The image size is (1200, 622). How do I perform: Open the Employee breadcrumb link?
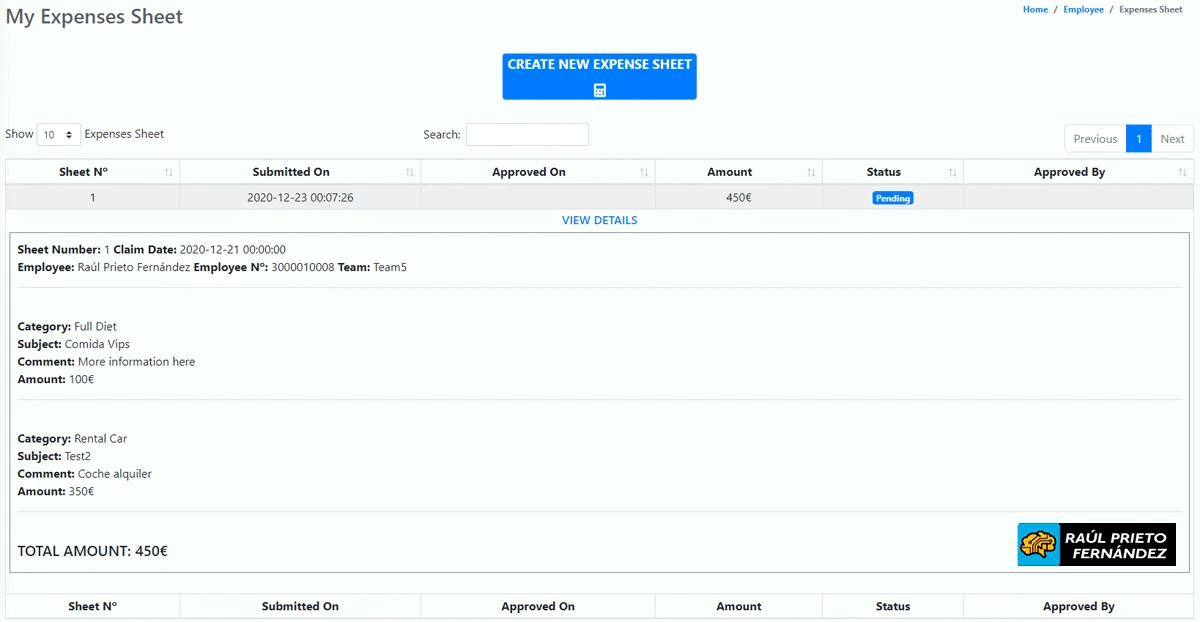[x=1083, y=10]
